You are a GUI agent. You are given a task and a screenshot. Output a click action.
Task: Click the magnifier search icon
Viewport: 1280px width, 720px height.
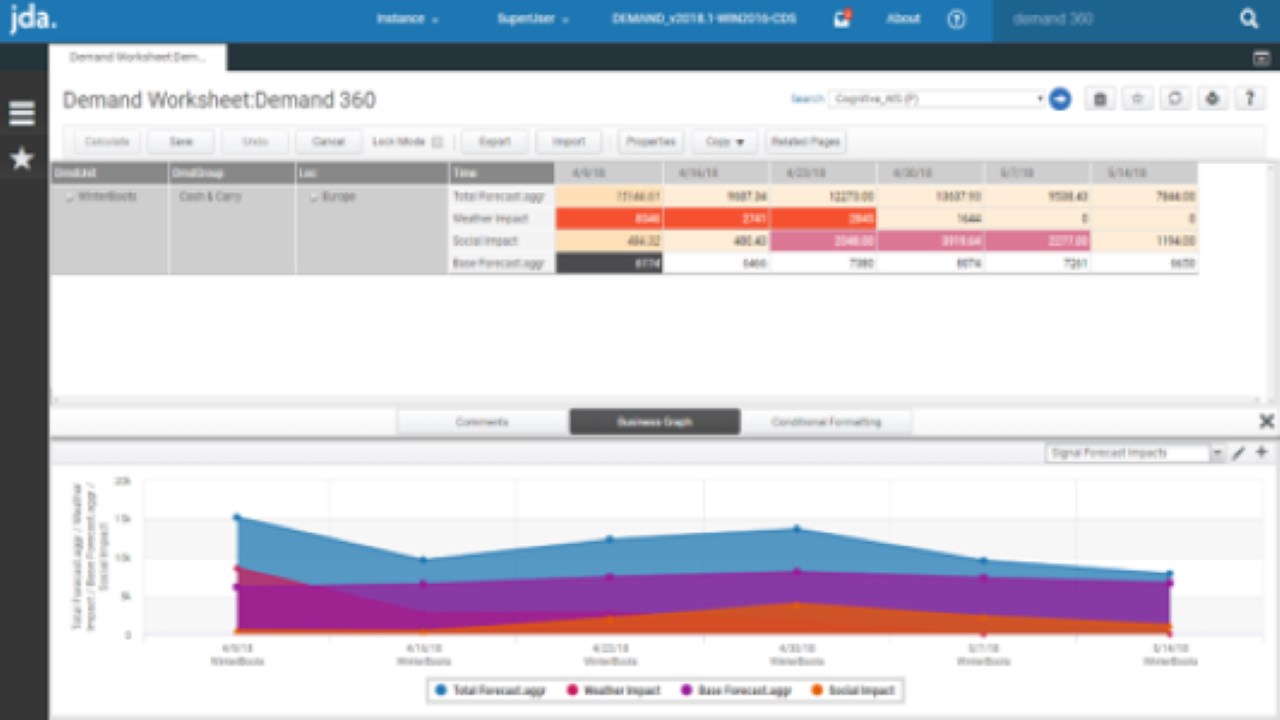coord(1249,18)
